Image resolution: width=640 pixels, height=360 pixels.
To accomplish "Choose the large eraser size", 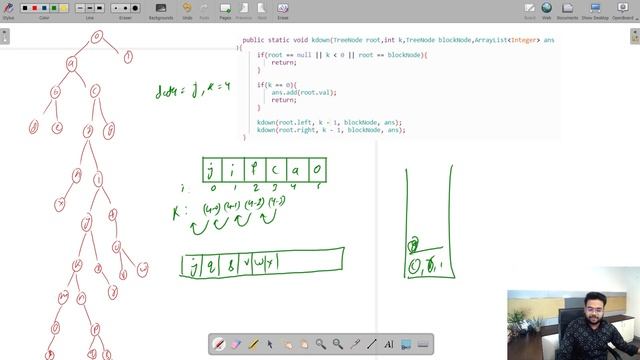I will tap(135, 8).
